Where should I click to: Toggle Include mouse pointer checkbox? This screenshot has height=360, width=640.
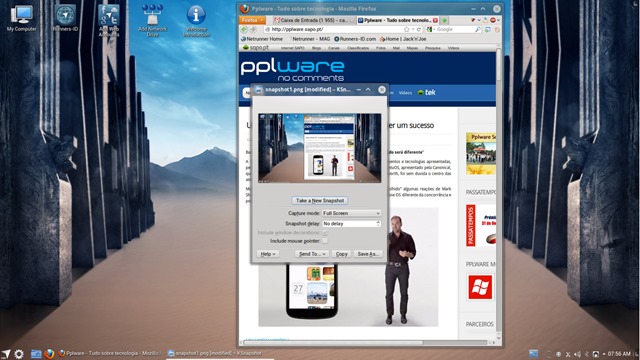click(x=324, y=241)
